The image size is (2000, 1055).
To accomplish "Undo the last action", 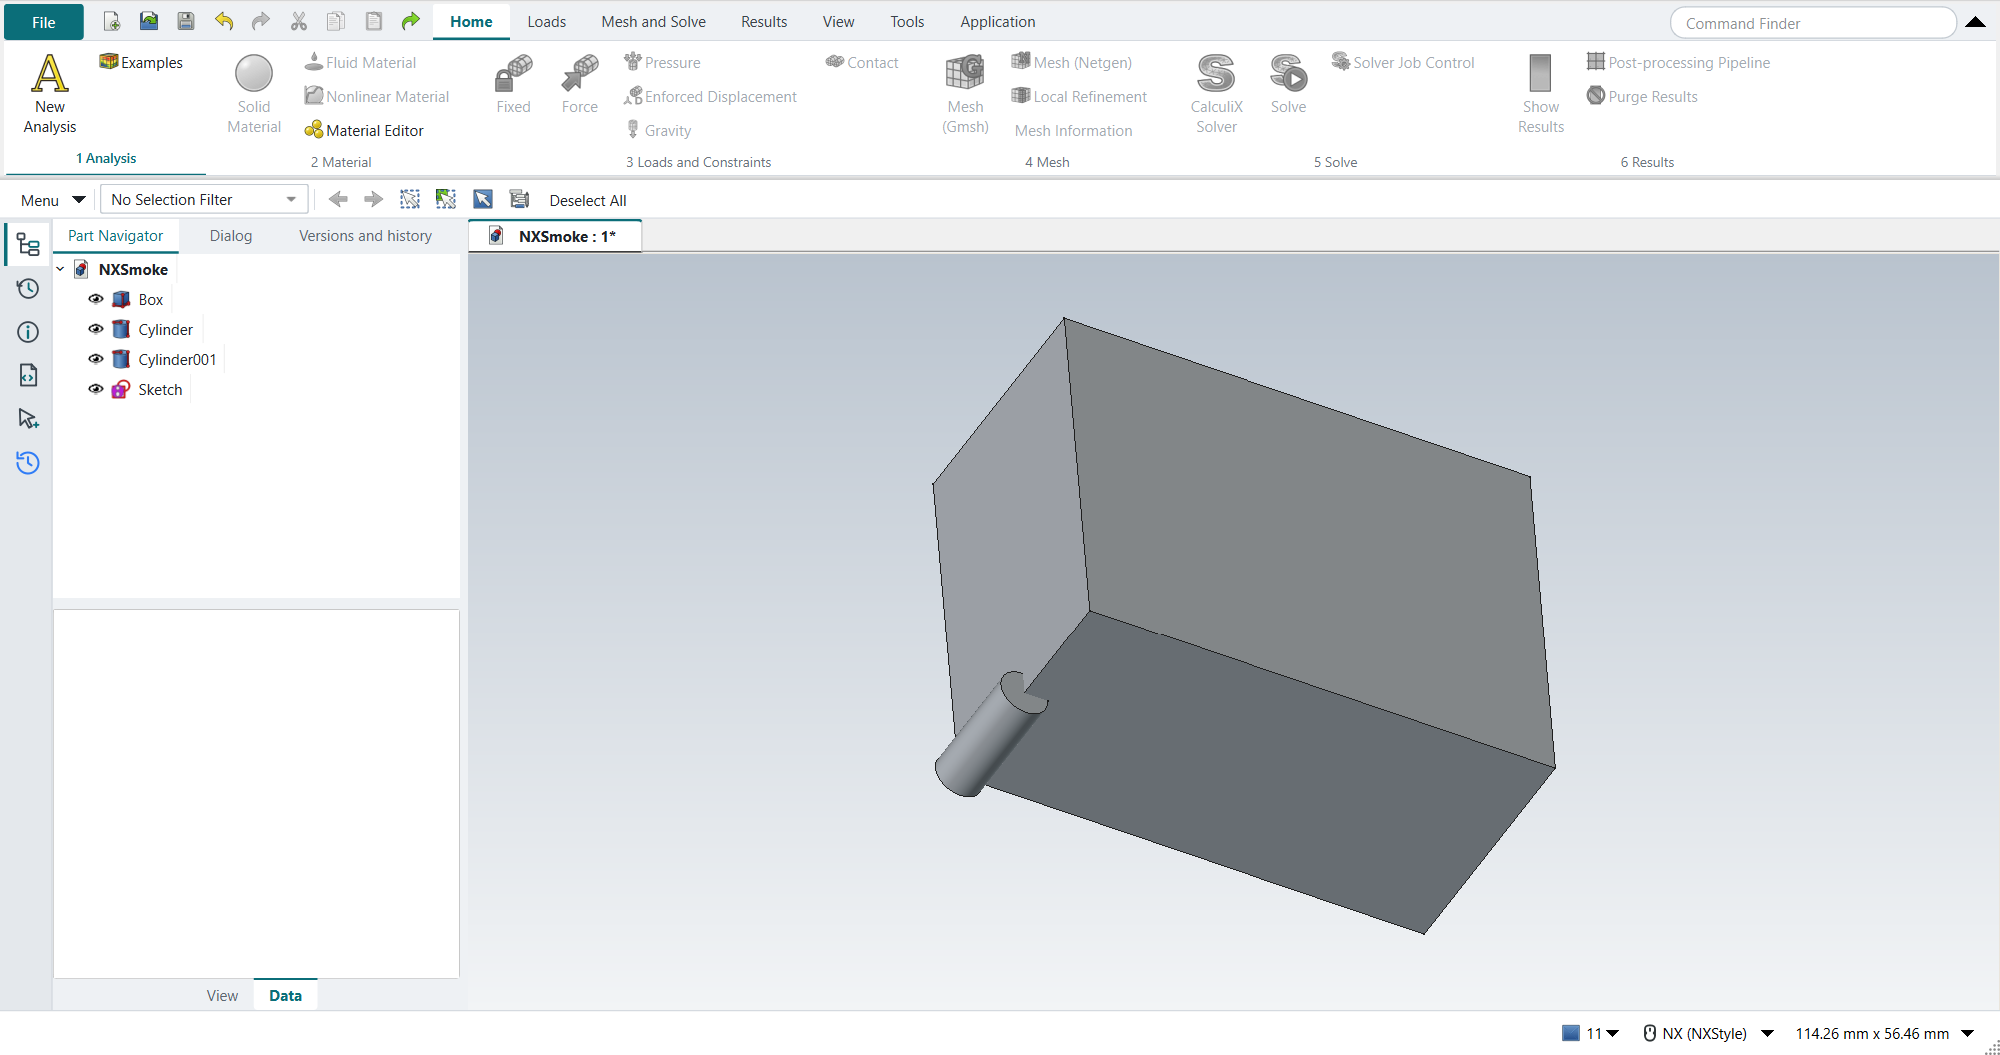I will tap(224, 21).
